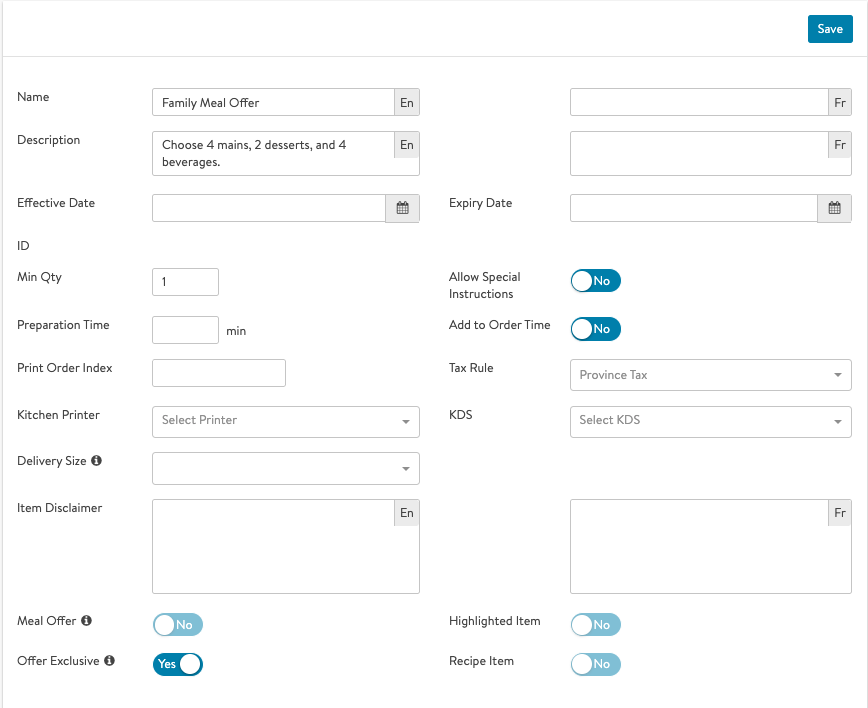The height and width of the screenshot is (708, 868).
Task: Click the French Description text area
Action: (698, 154)
